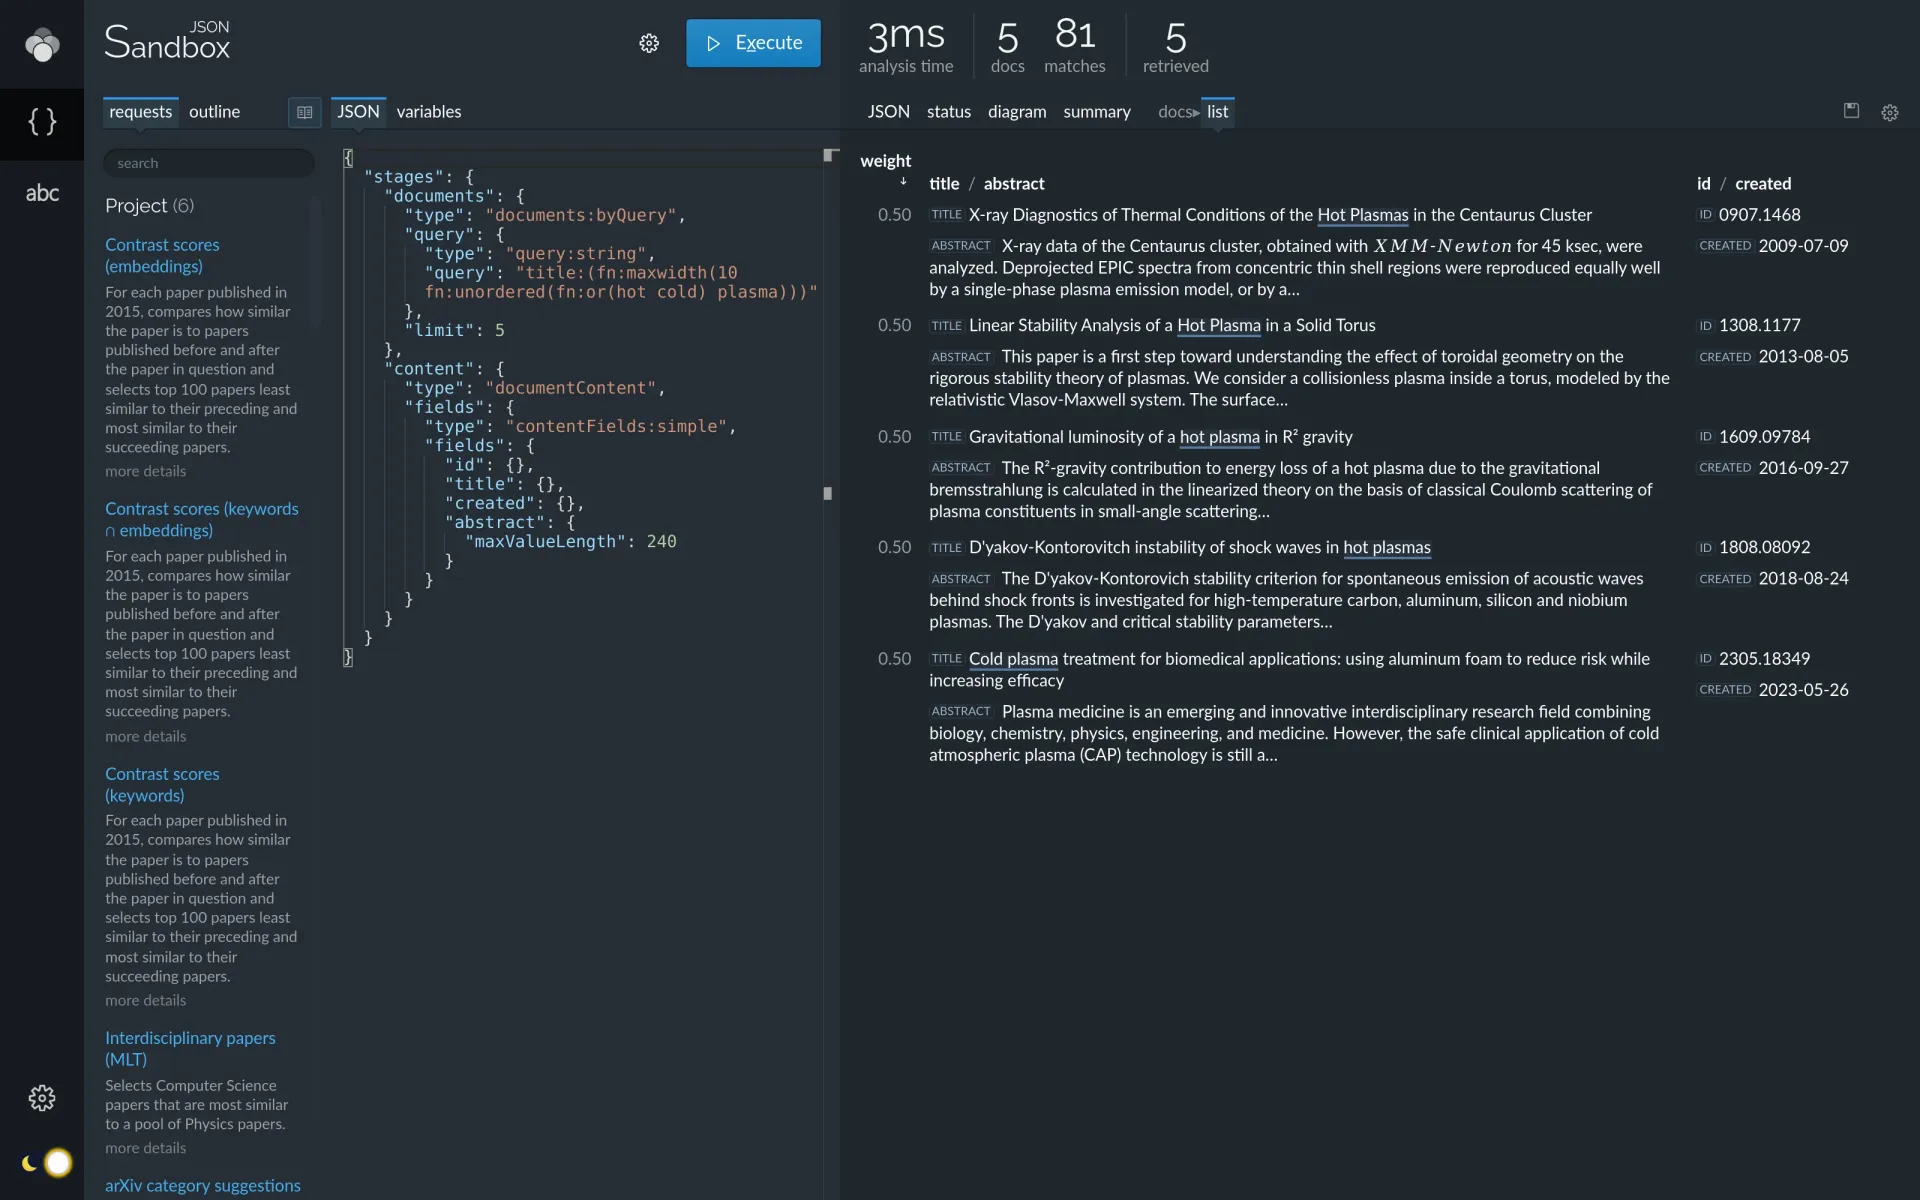Open the diagram tab
This screenshot has width=1920, height=1200.
point(1017,112)
